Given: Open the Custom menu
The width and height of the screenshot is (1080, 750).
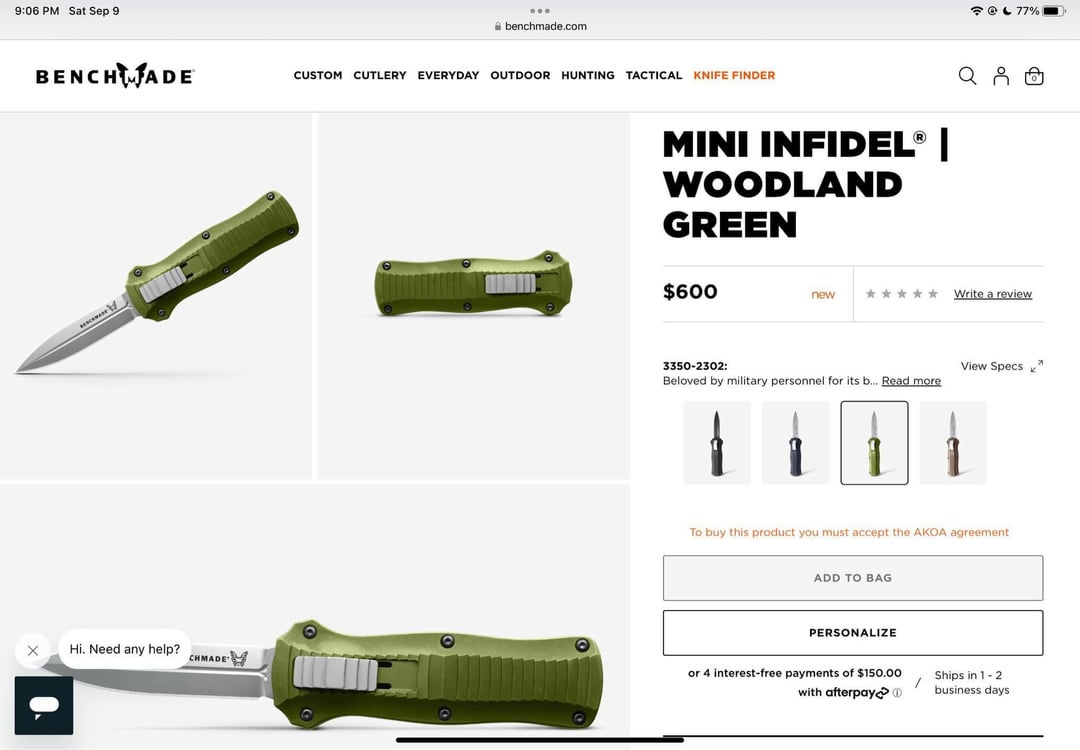Looking at the screenshot, I should pyautogui.click(x=318, y=75).
